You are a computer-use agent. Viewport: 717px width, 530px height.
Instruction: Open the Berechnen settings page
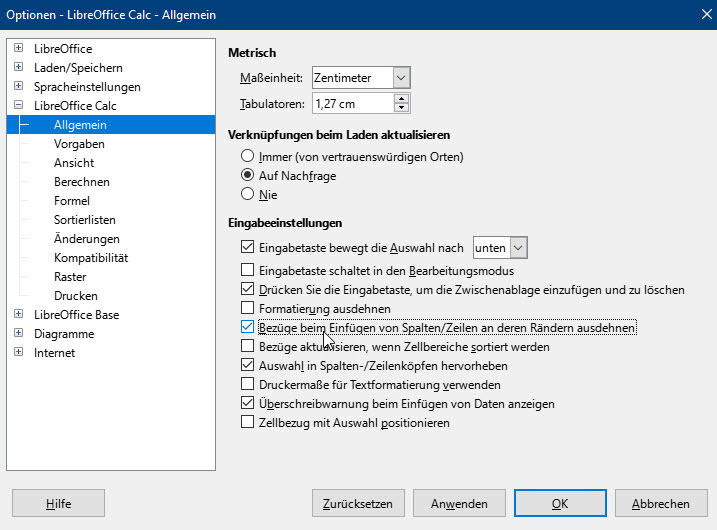coord(82,182)
